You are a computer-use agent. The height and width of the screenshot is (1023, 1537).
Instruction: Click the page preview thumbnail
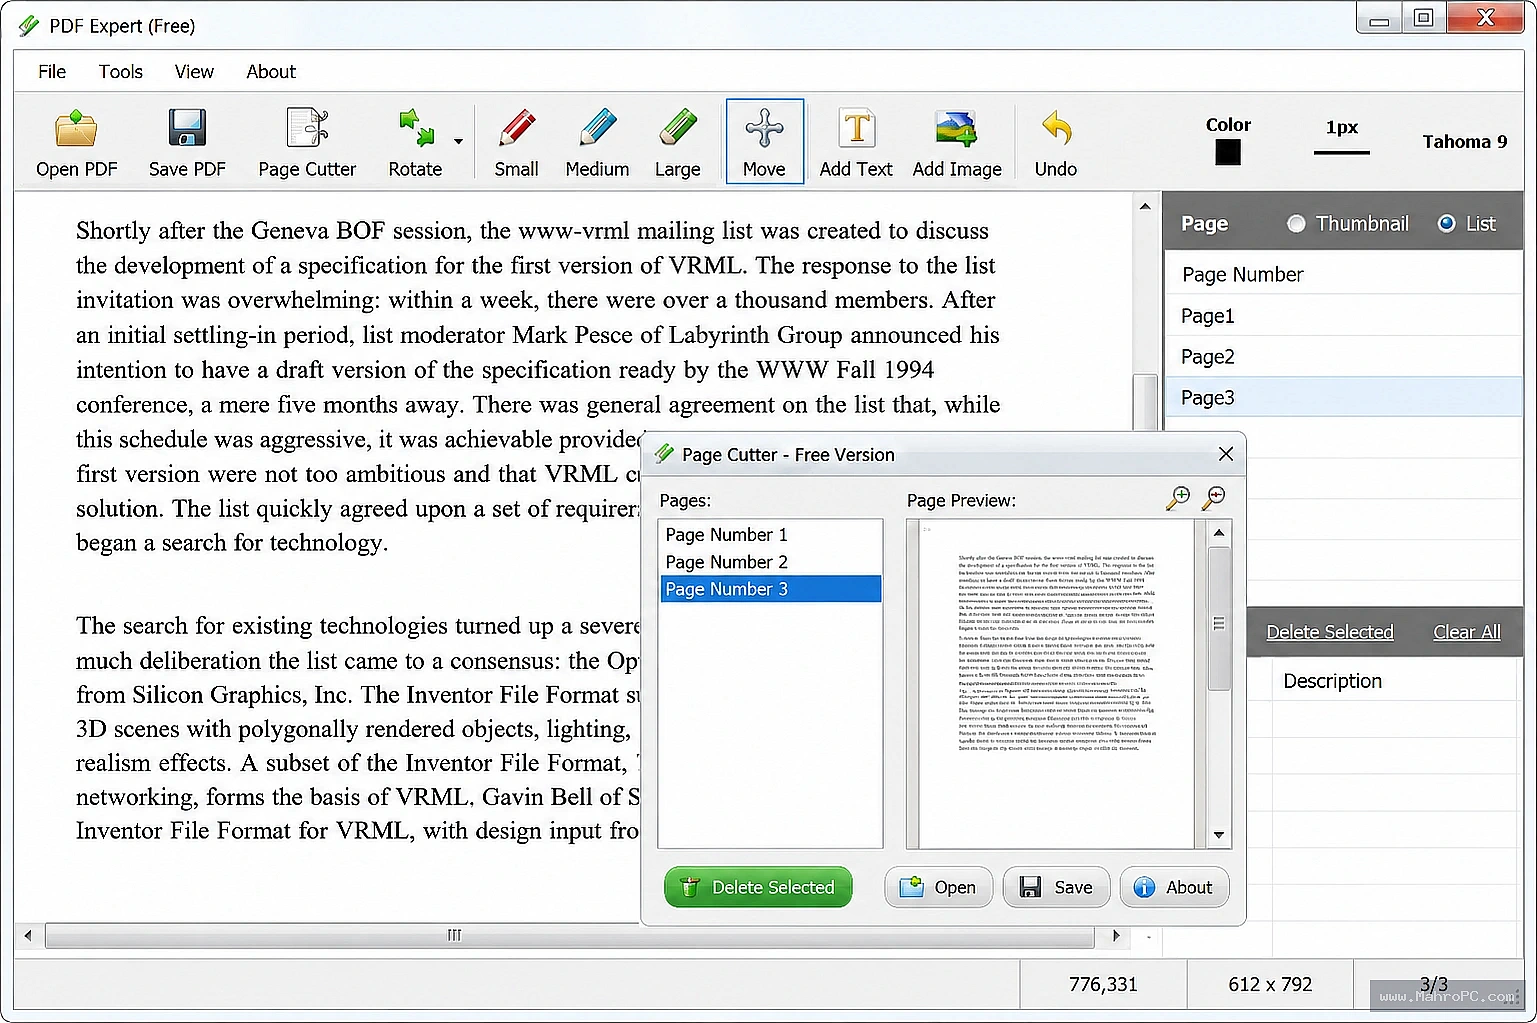(x=1056, y=684)
